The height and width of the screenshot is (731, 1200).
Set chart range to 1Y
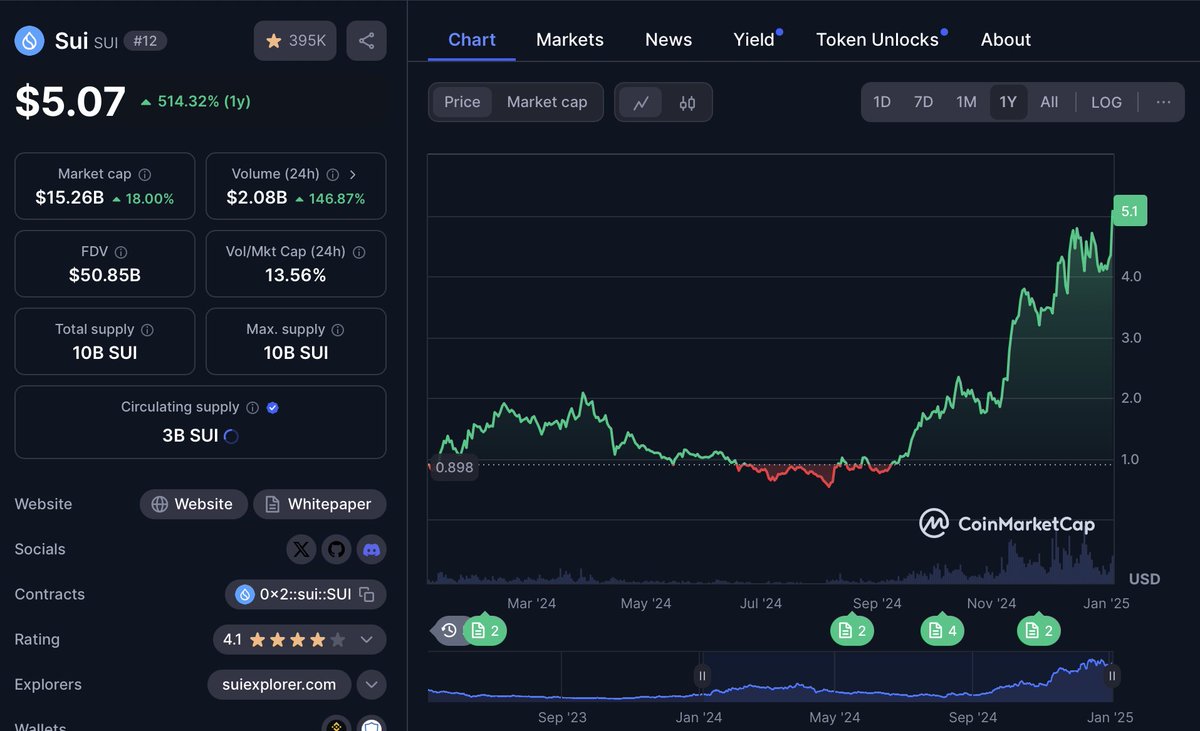click(1008, 102)
